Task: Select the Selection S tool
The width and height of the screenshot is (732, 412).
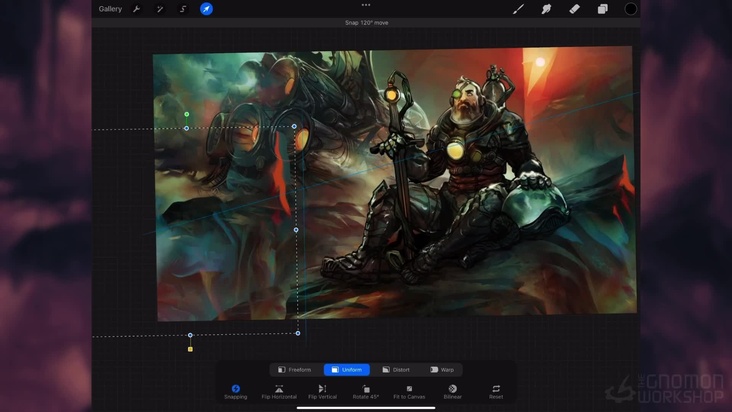Action: (x=183, y=9)
